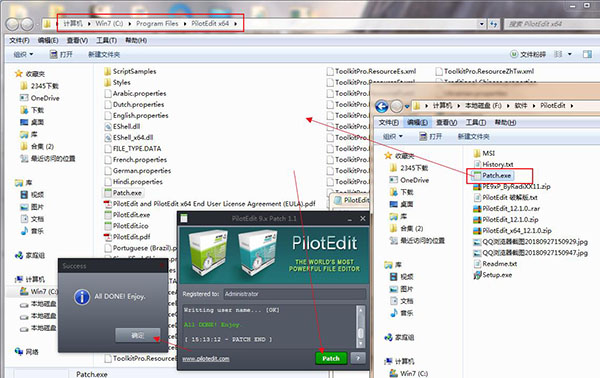Viewport: 600px width, 378px height.
Task: Open 查看(V) menu in back Explorer window
Action: coord(77,40)
